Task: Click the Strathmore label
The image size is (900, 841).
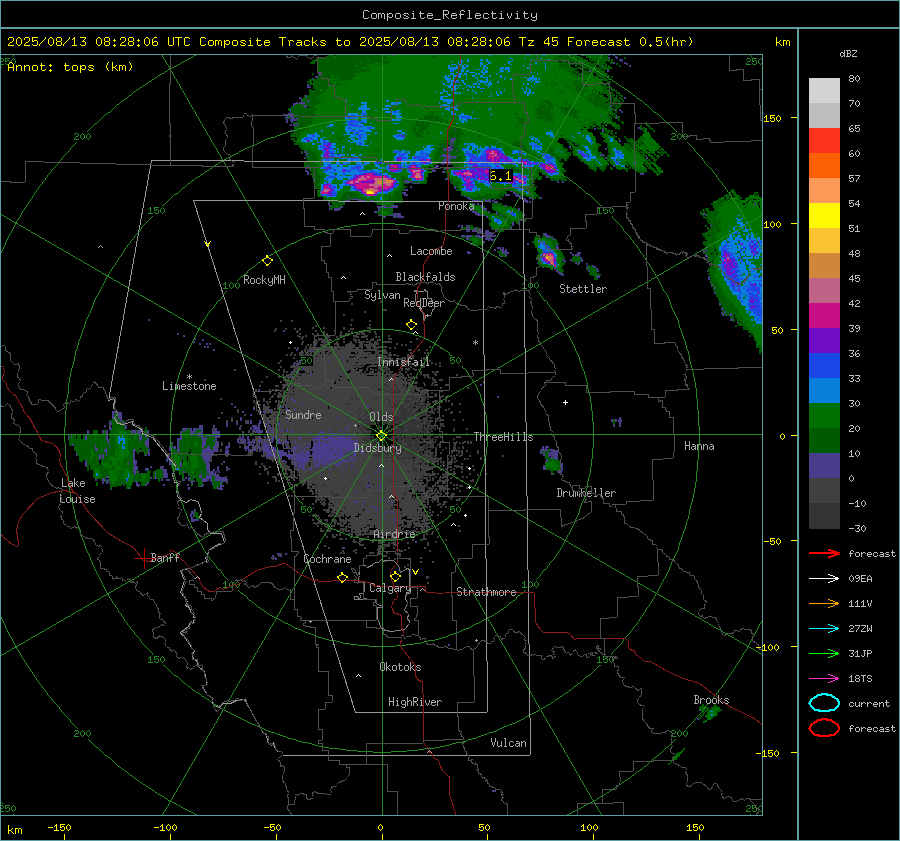Action: 486,592
